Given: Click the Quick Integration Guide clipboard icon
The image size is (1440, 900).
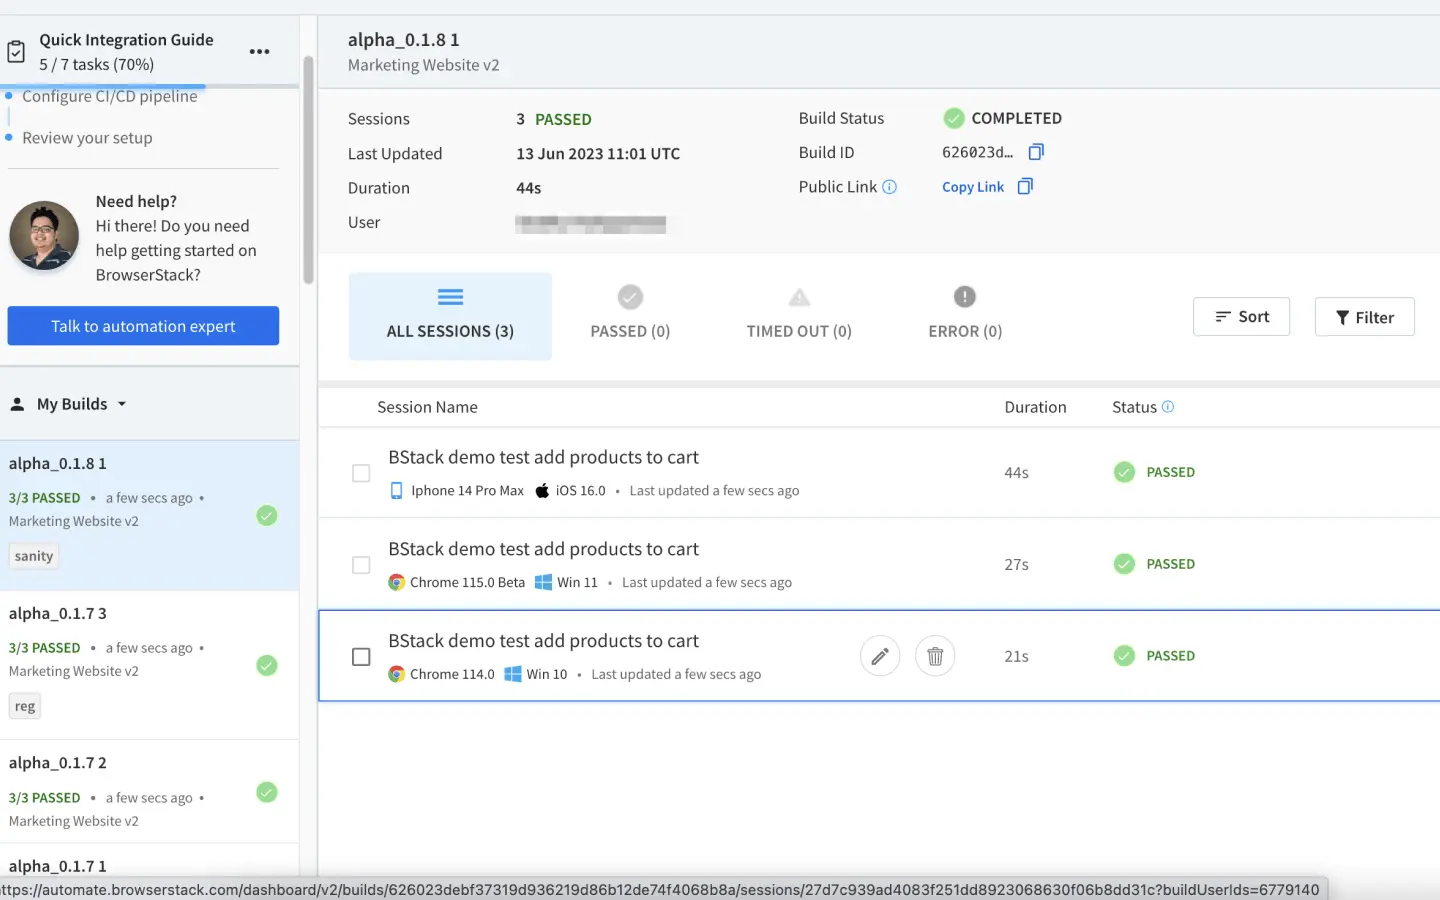Looking at the screenshot, I should click(16, 52).
